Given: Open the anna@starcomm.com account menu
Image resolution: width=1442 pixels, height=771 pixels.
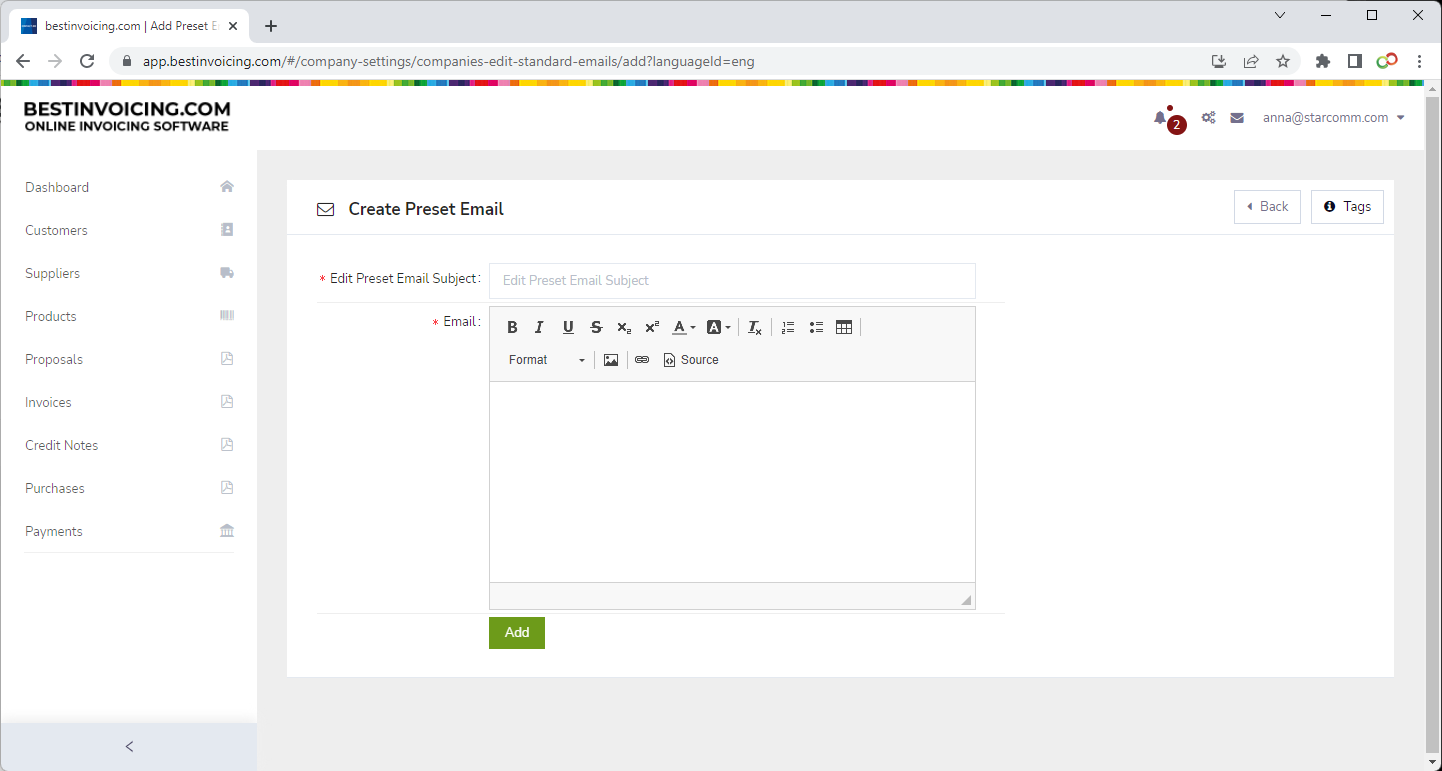Looking at the screenshot, I should [x=1333, y=118].
